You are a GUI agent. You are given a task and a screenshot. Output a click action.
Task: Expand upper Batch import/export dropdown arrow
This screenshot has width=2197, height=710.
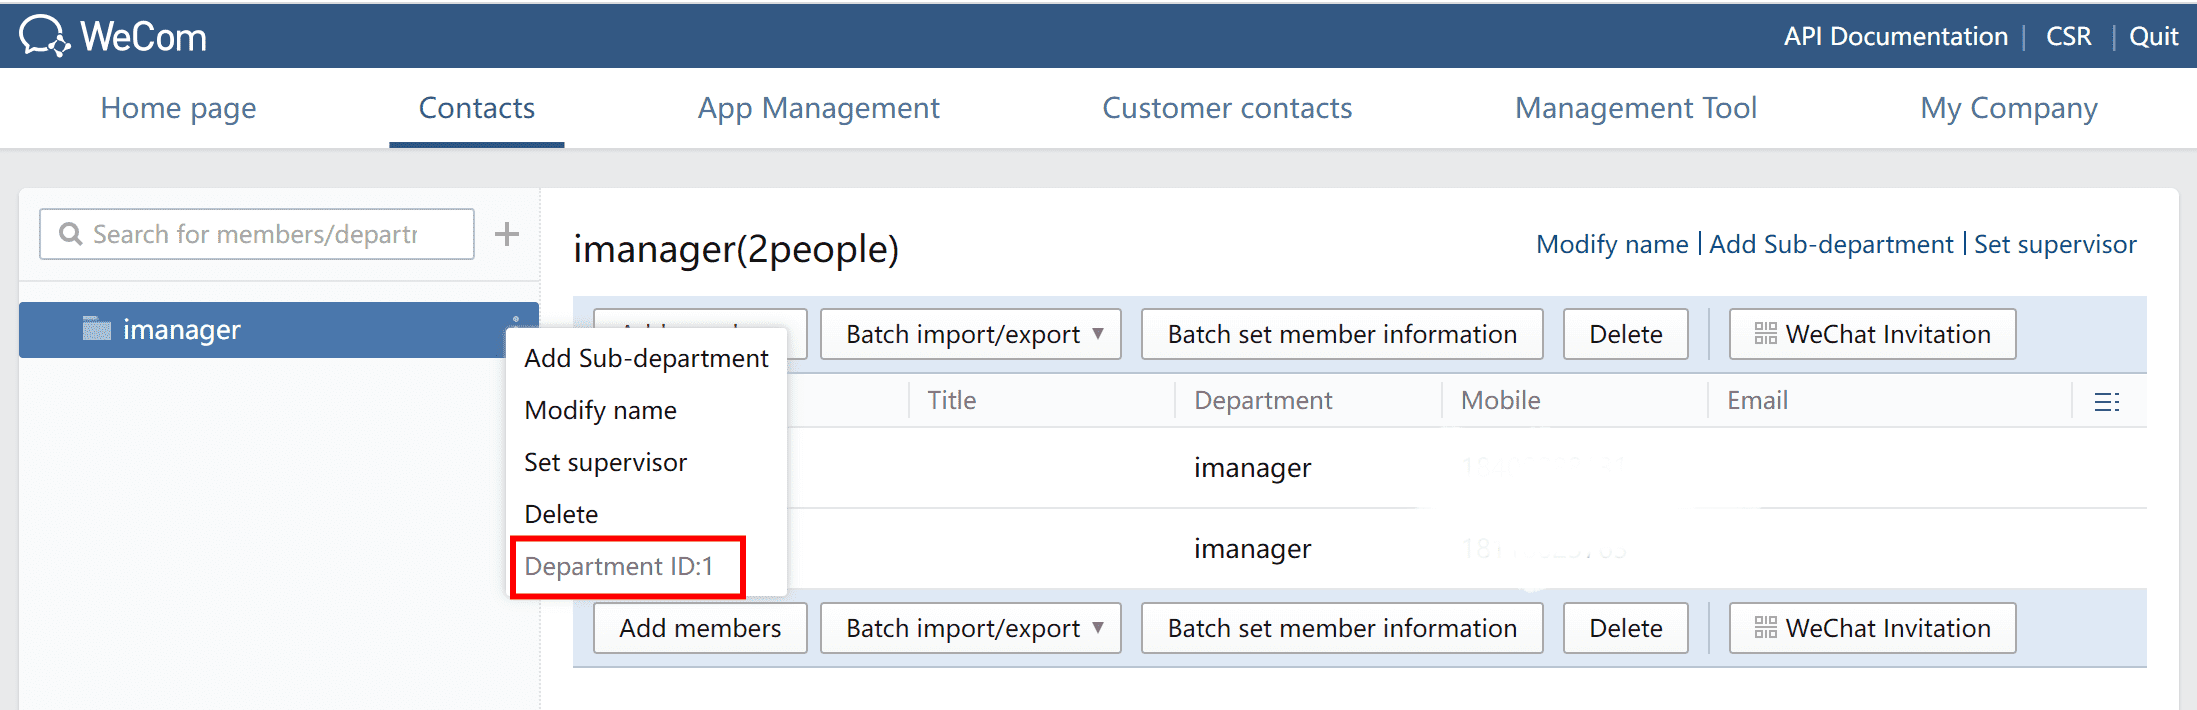(x=1098, y=334)
